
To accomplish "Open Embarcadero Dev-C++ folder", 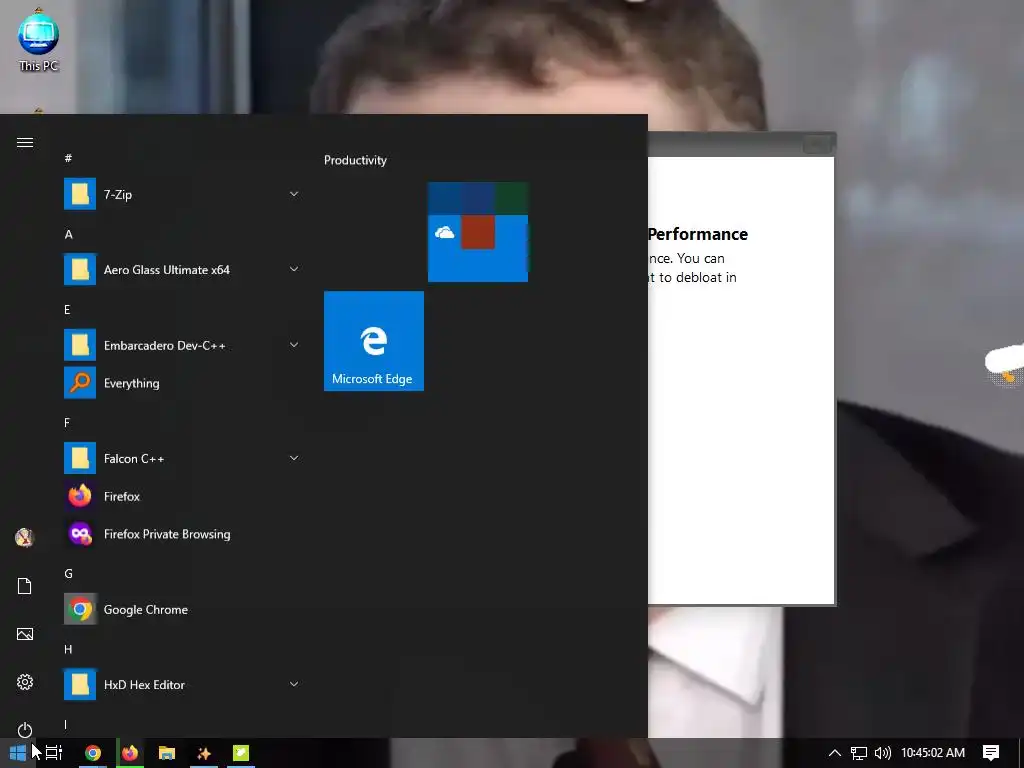I will tap(182, 345).
